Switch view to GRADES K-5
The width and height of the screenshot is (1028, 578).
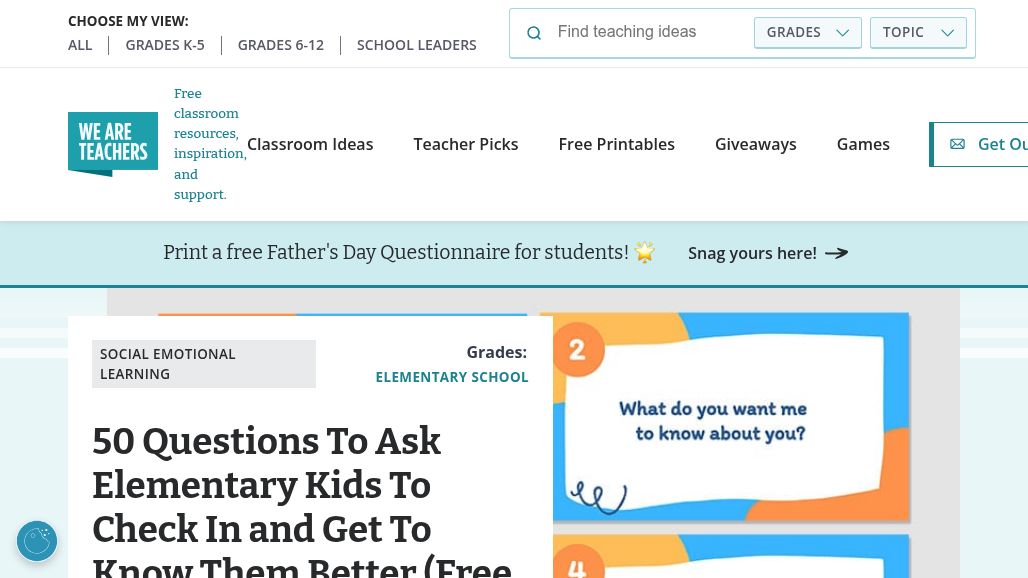[x=165, y=45]
